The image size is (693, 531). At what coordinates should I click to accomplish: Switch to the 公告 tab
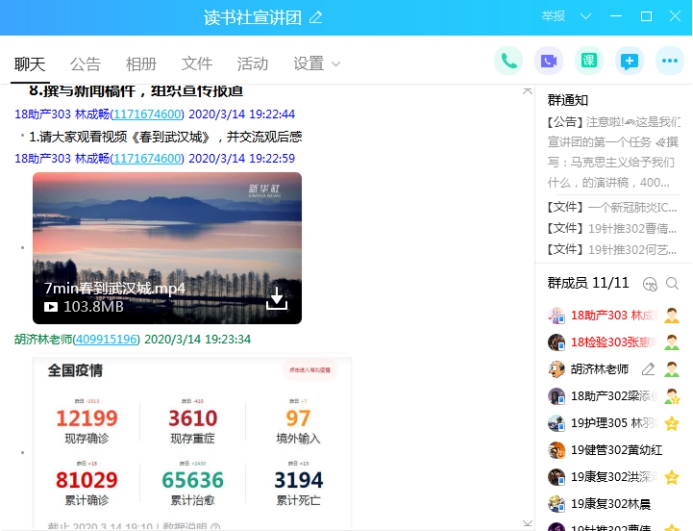85,64
